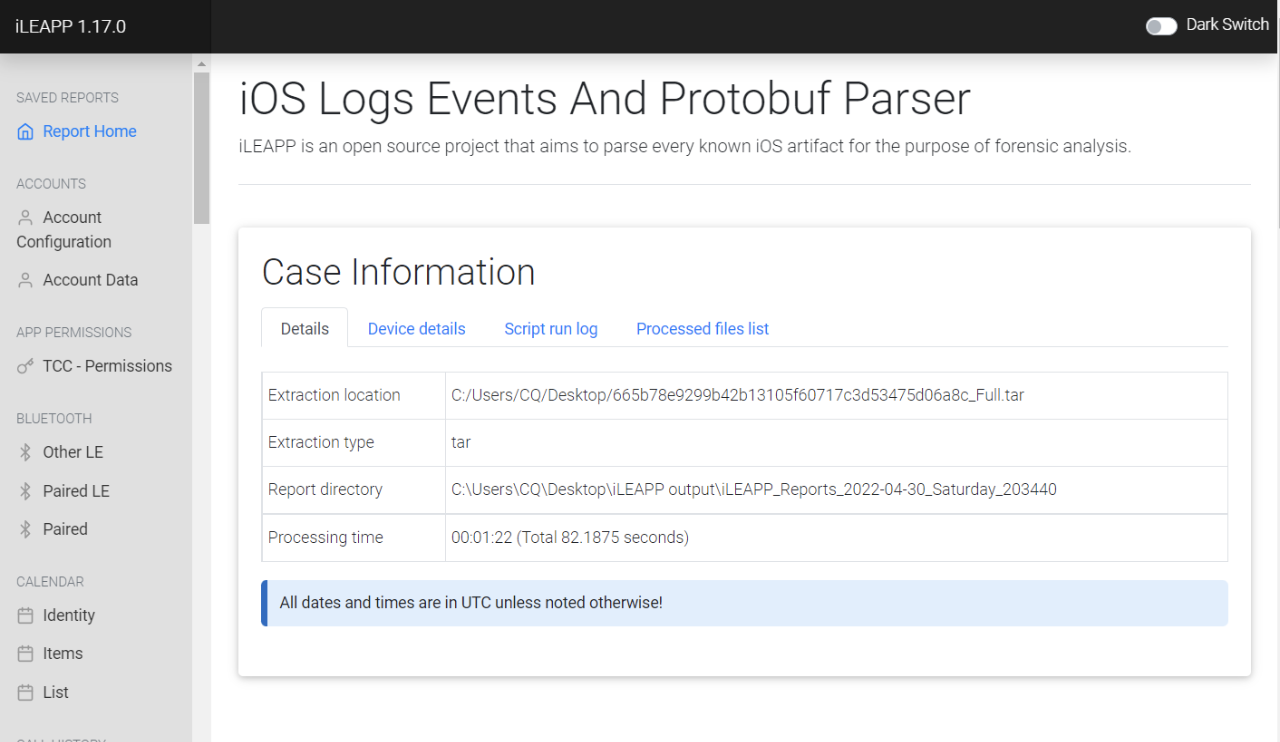The width and height of the screenshot is (1280, 742).
Task: Click the iLEAPP open source project description
Action: (x=685, y=146)
